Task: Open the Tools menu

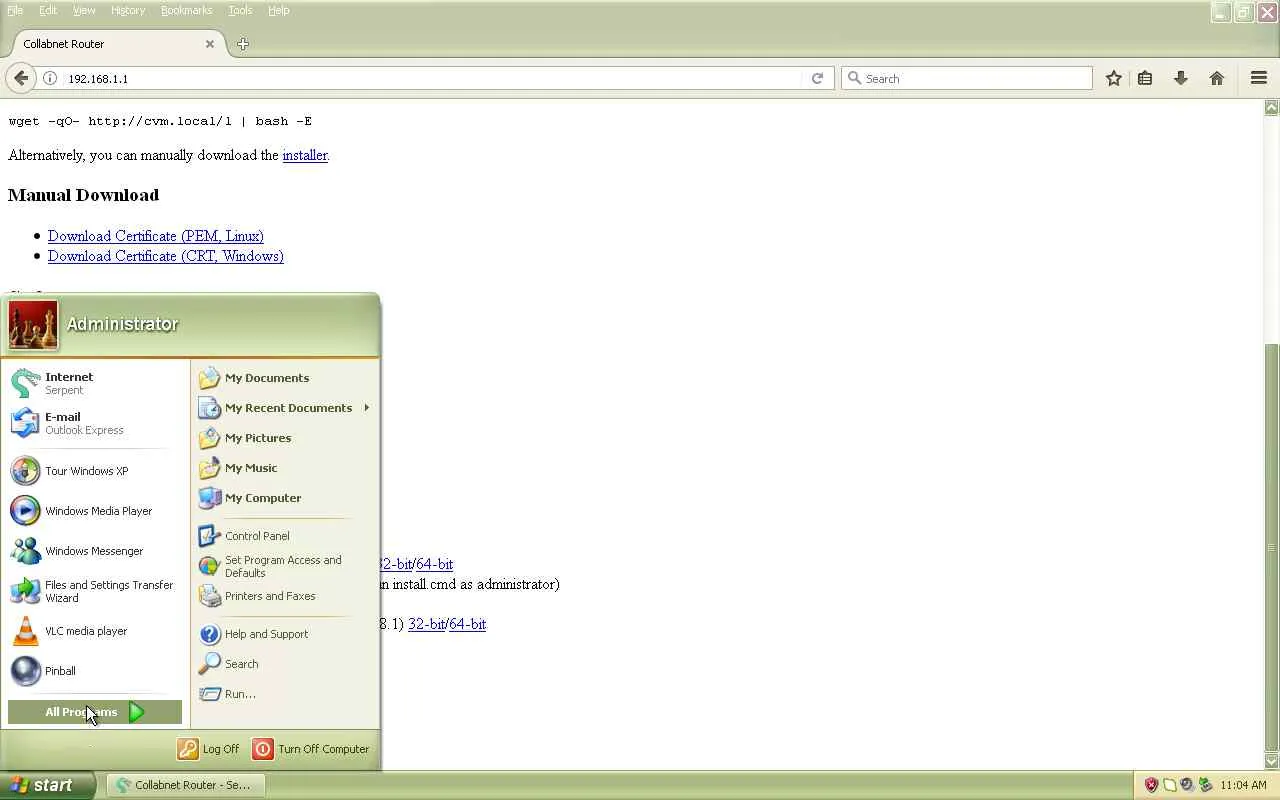Action: pyautogui.click(x=240, y=10)
